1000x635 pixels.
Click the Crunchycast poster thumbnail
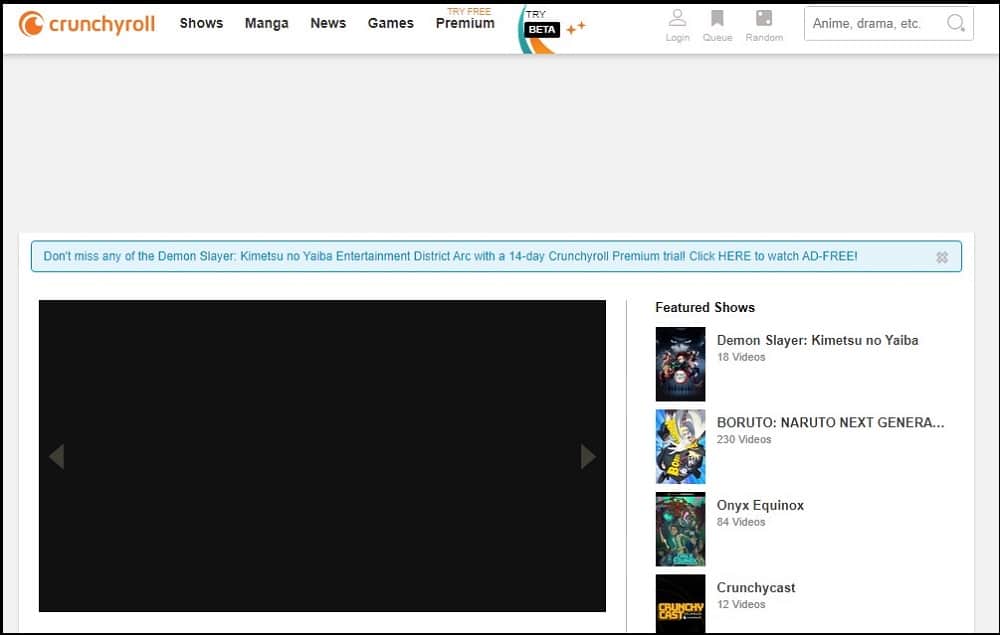[680, 603]
